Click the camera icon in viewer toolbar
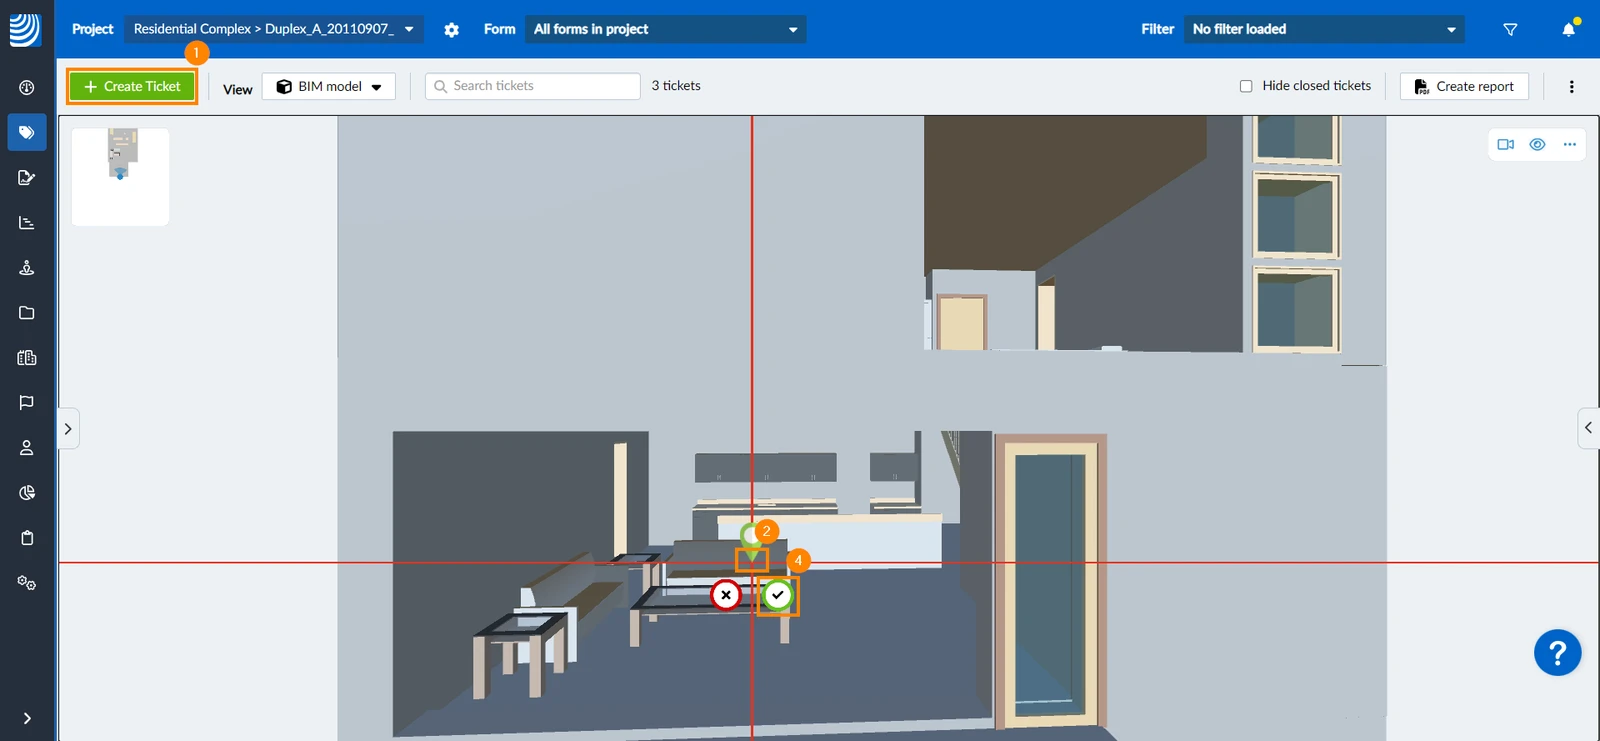This screenshot has height=741, width=1600. tap(1506, 145)
